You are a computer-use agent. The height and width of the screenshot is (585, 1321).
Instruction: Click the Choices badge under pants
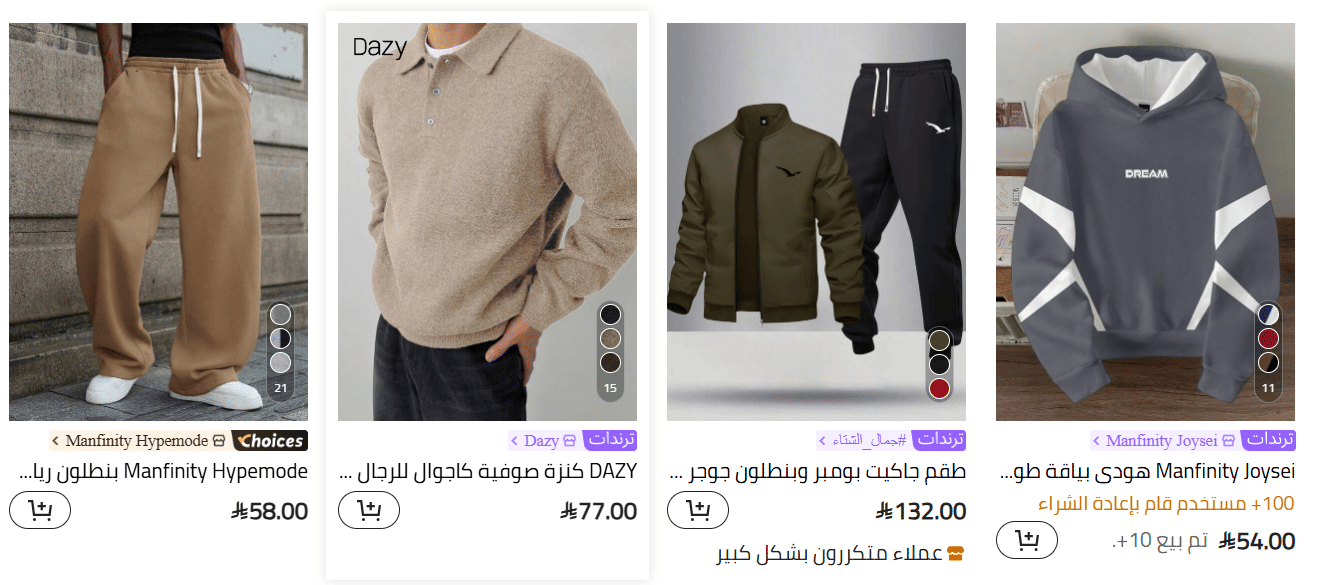(x=269, y=441)
